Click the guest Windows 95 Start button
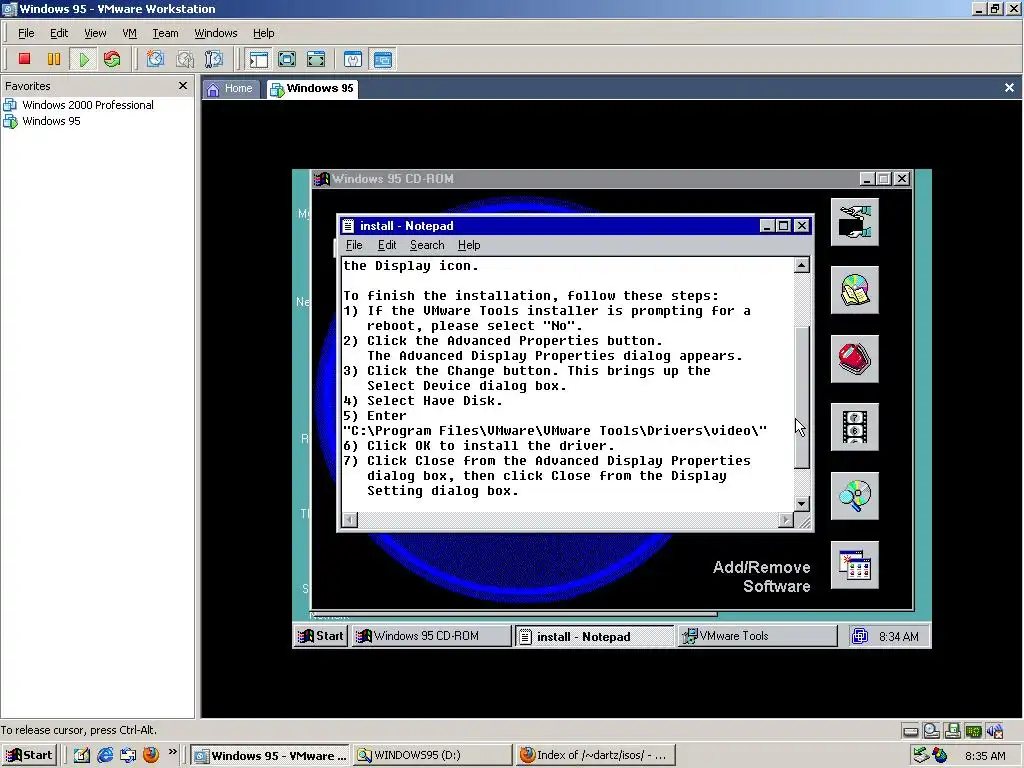Image resolution: width=1024 pixels, height=768 pixels. (x=321, y=636)
